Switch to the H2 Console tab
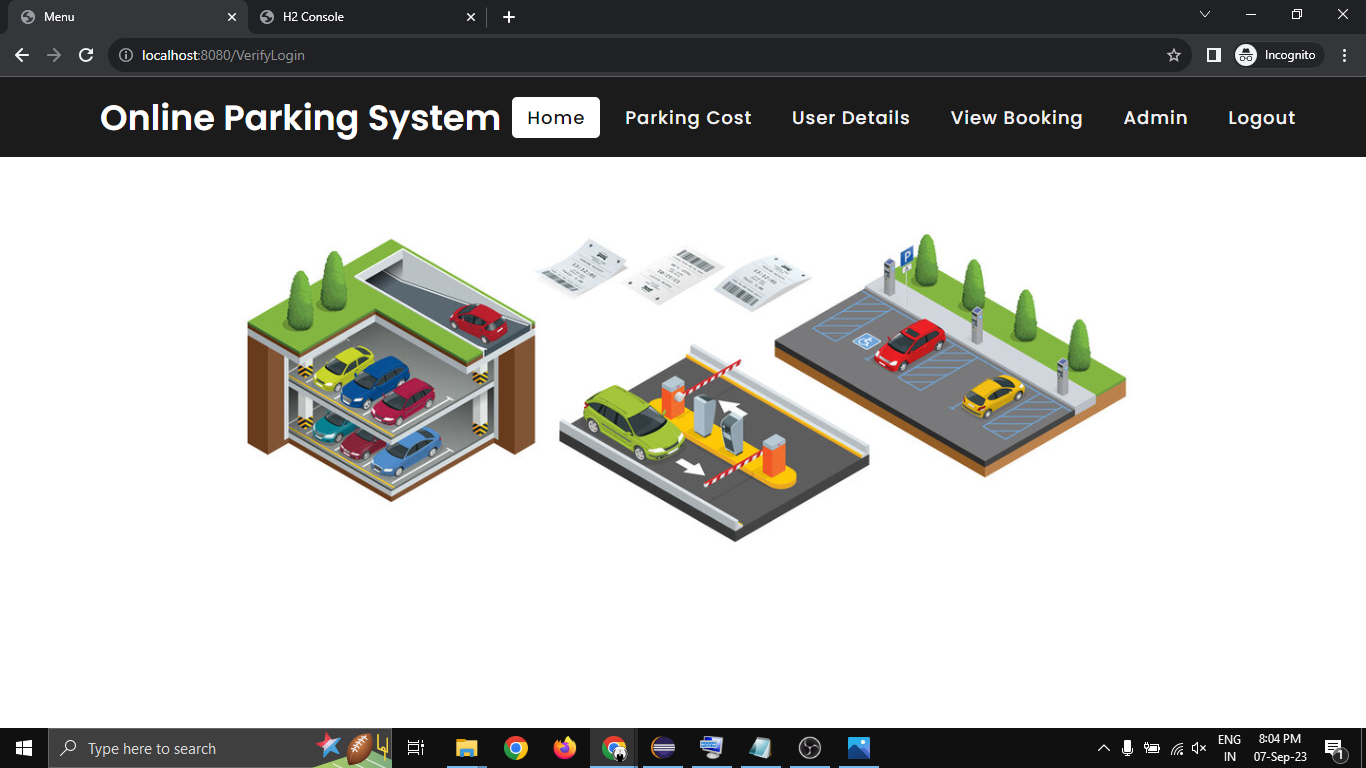This screenshot has height=768, width=1366. (359, 17)
